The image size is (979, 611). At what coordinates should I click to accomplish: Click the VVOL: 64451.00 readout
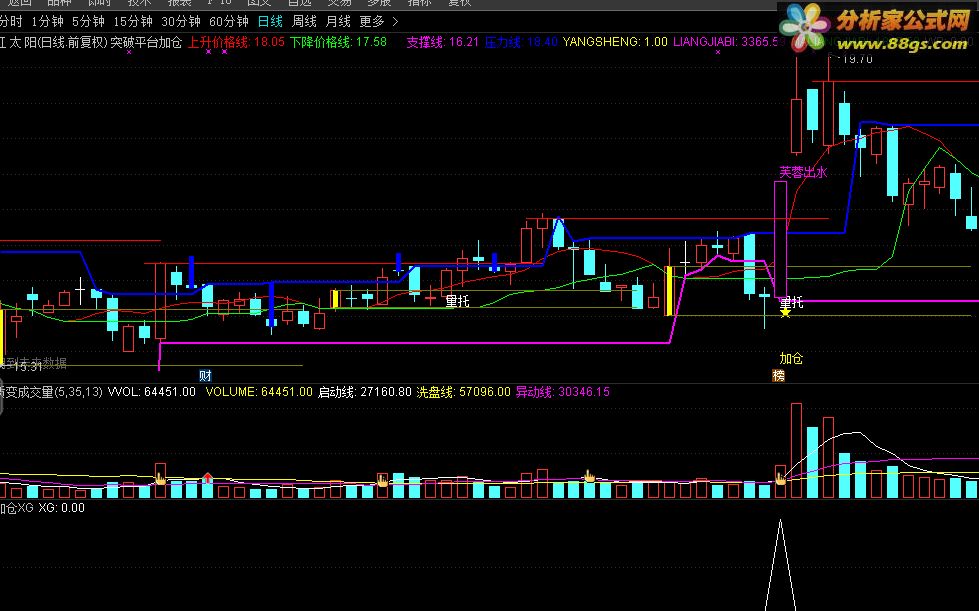click(x=152, y=392)
